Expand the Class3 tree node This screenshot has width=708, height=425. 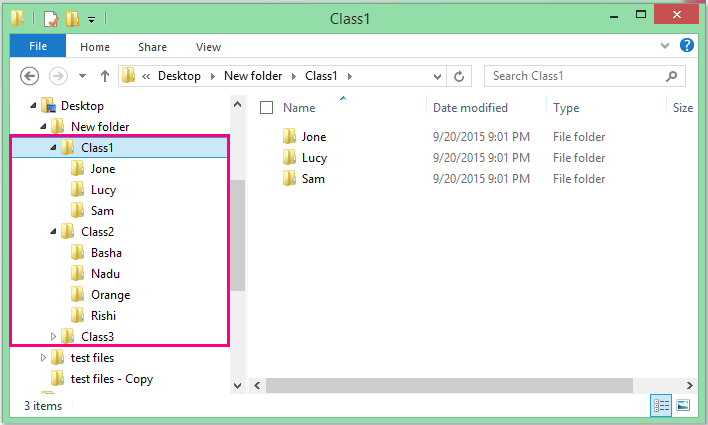53,337
